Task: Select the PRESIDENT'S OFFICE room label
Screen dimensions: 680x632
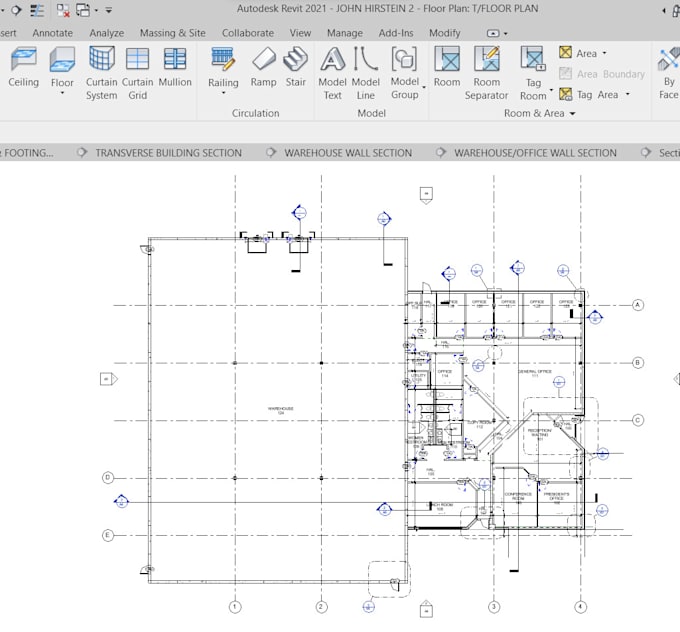Action: 556,496
